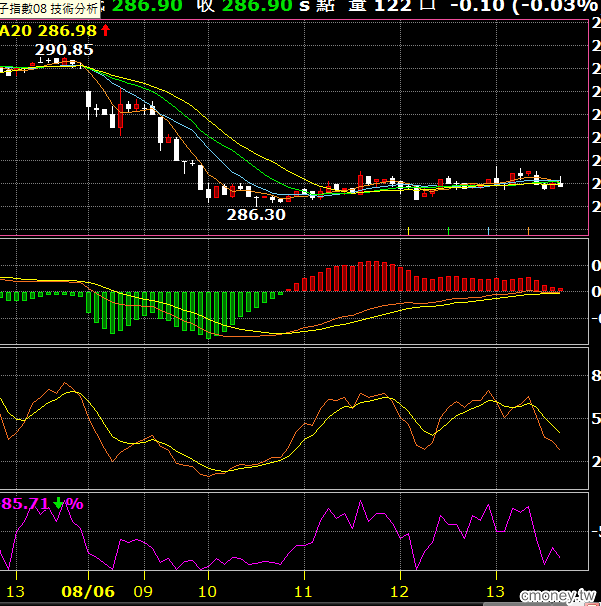
Task: Click the 13 label right of 12
Action: (x=495, y=591)
